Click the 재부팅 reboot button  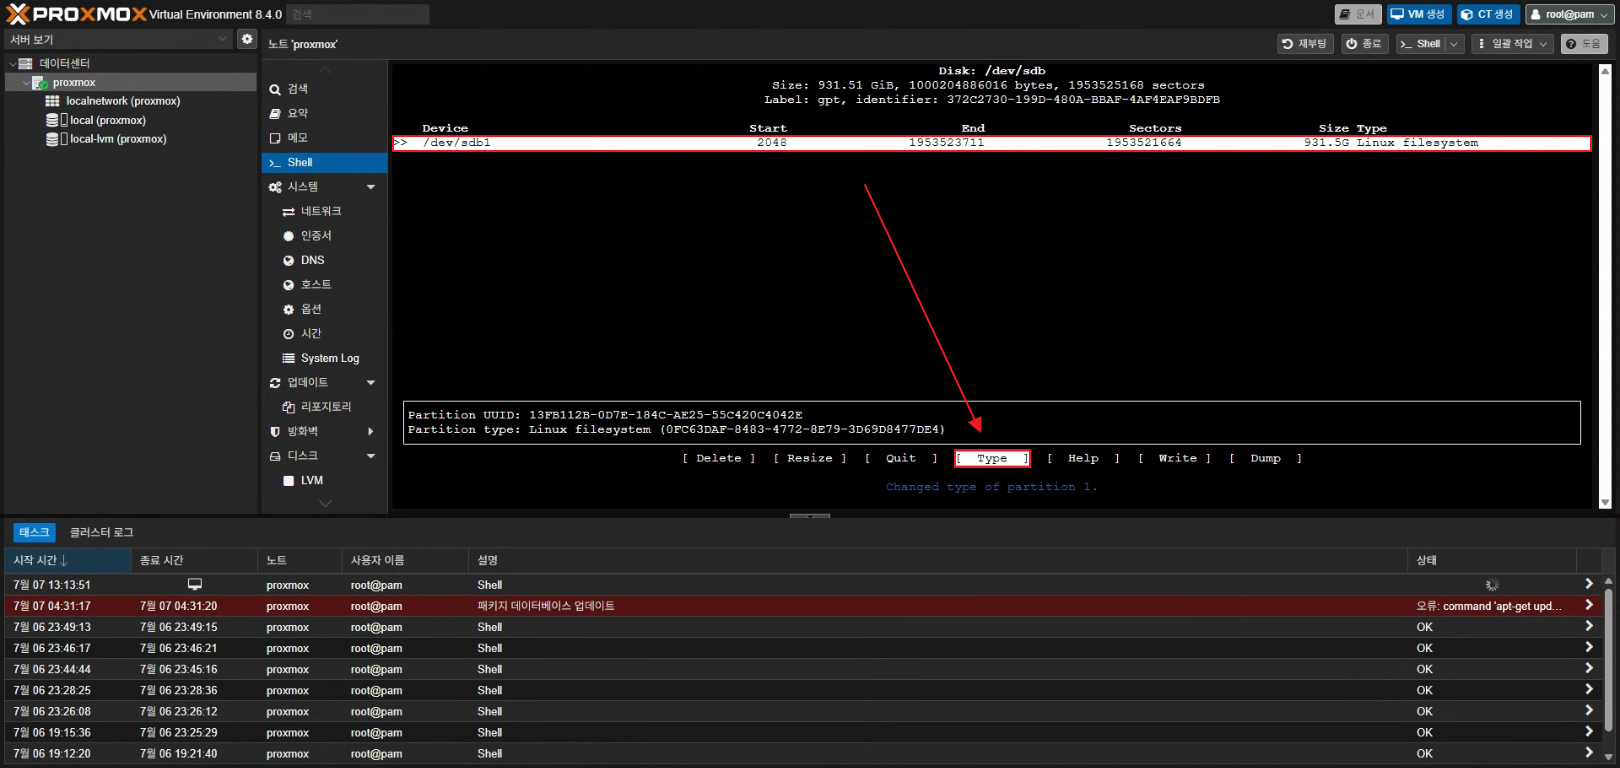point(1305,44)
